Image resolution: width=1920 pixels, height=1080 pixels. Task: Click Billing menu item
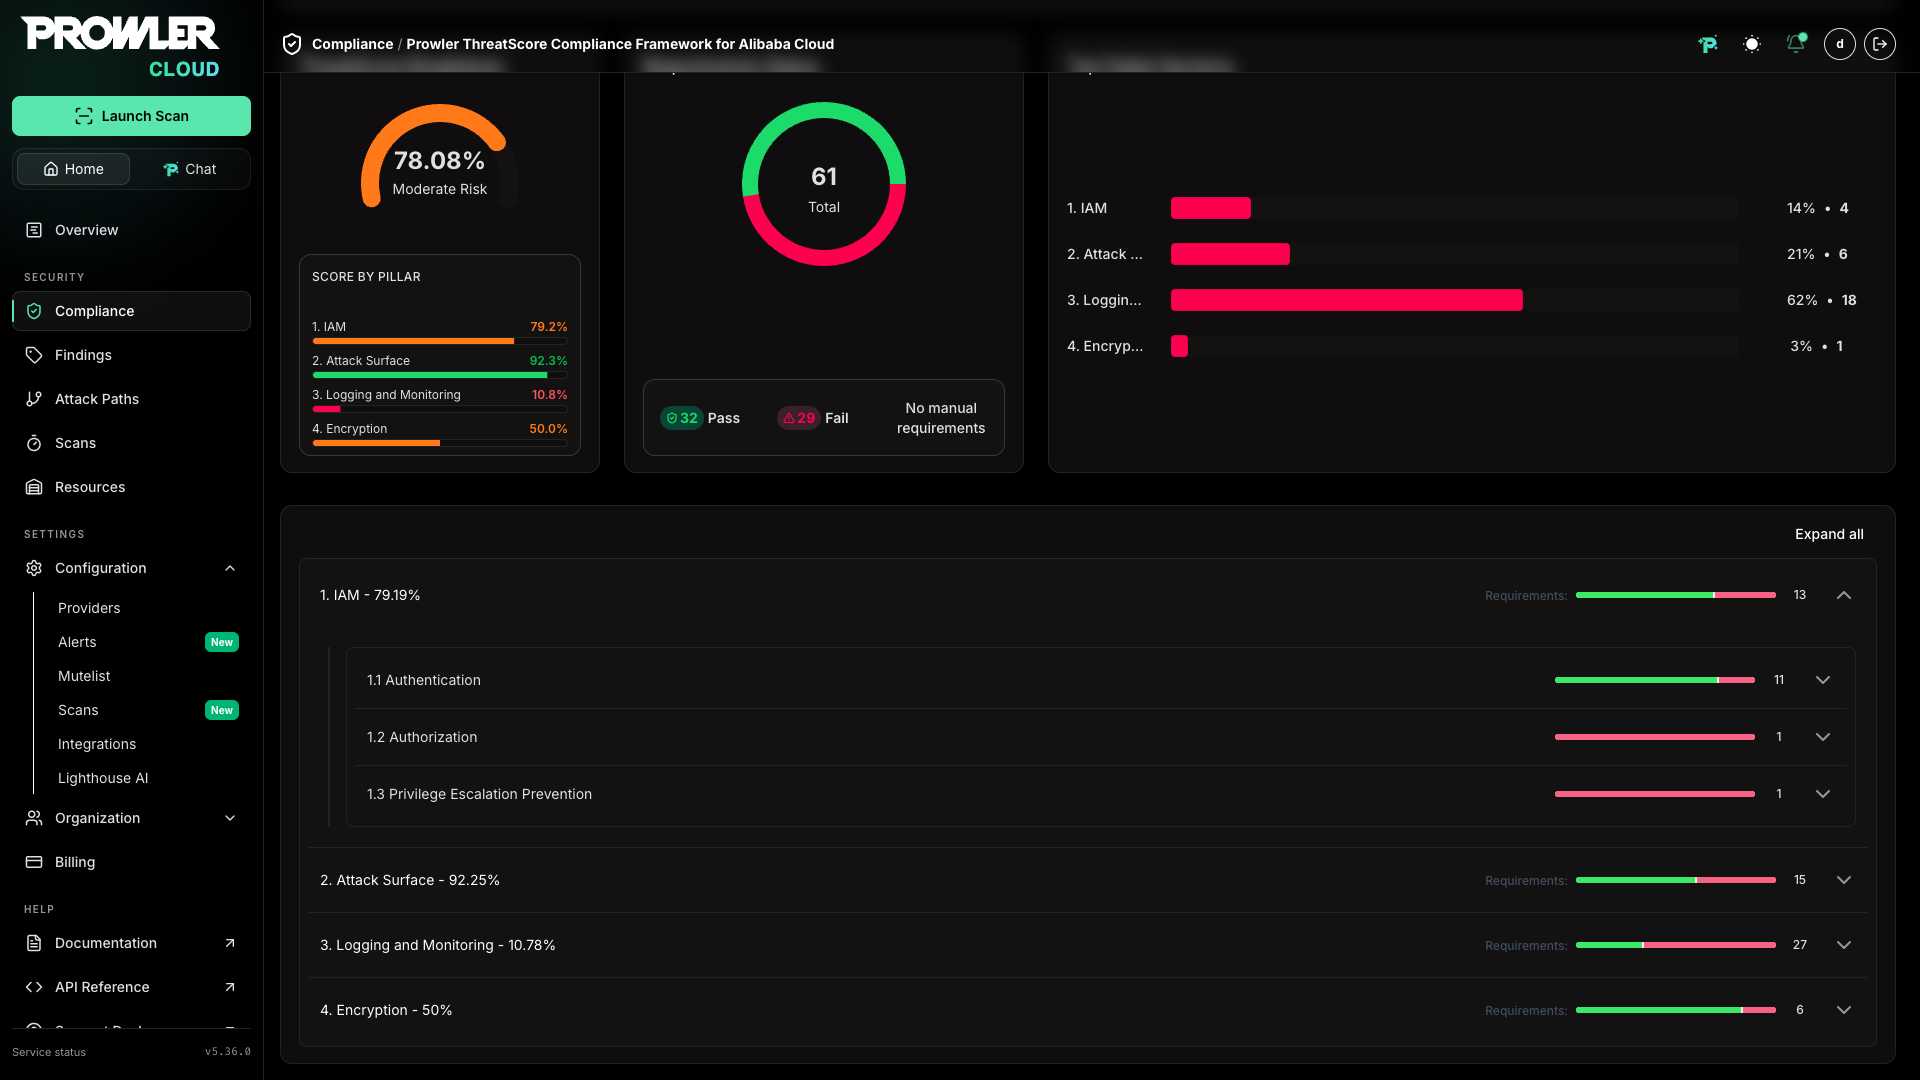(131, 862)
